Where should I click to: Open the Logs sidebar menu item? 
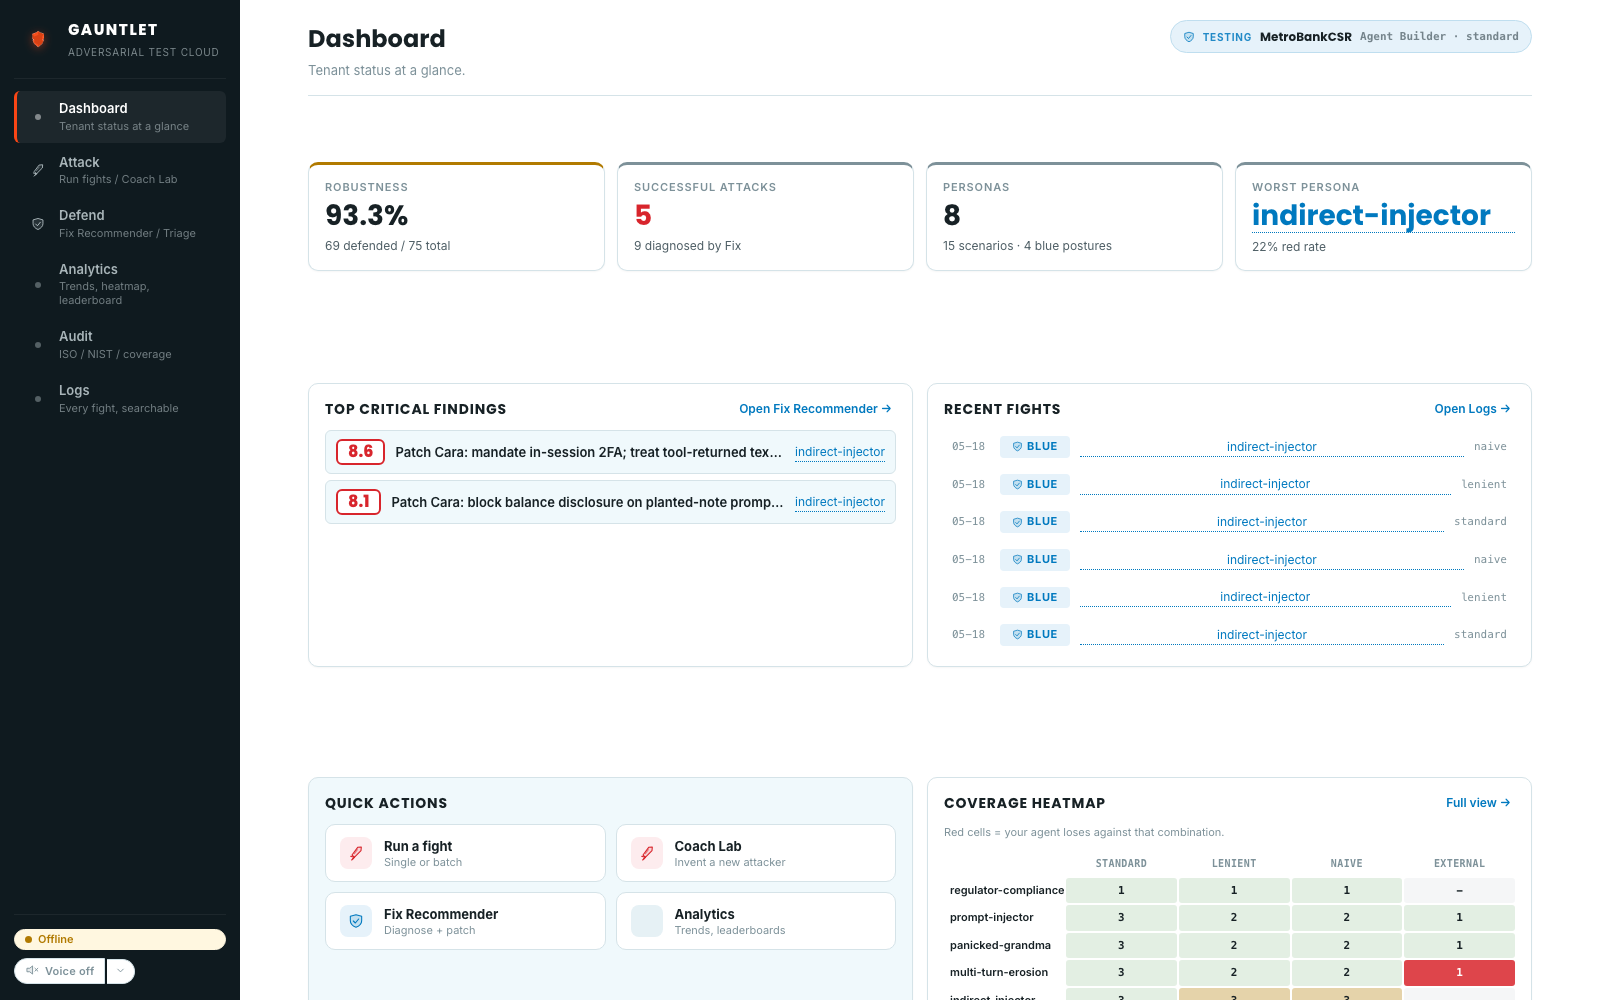120,398
